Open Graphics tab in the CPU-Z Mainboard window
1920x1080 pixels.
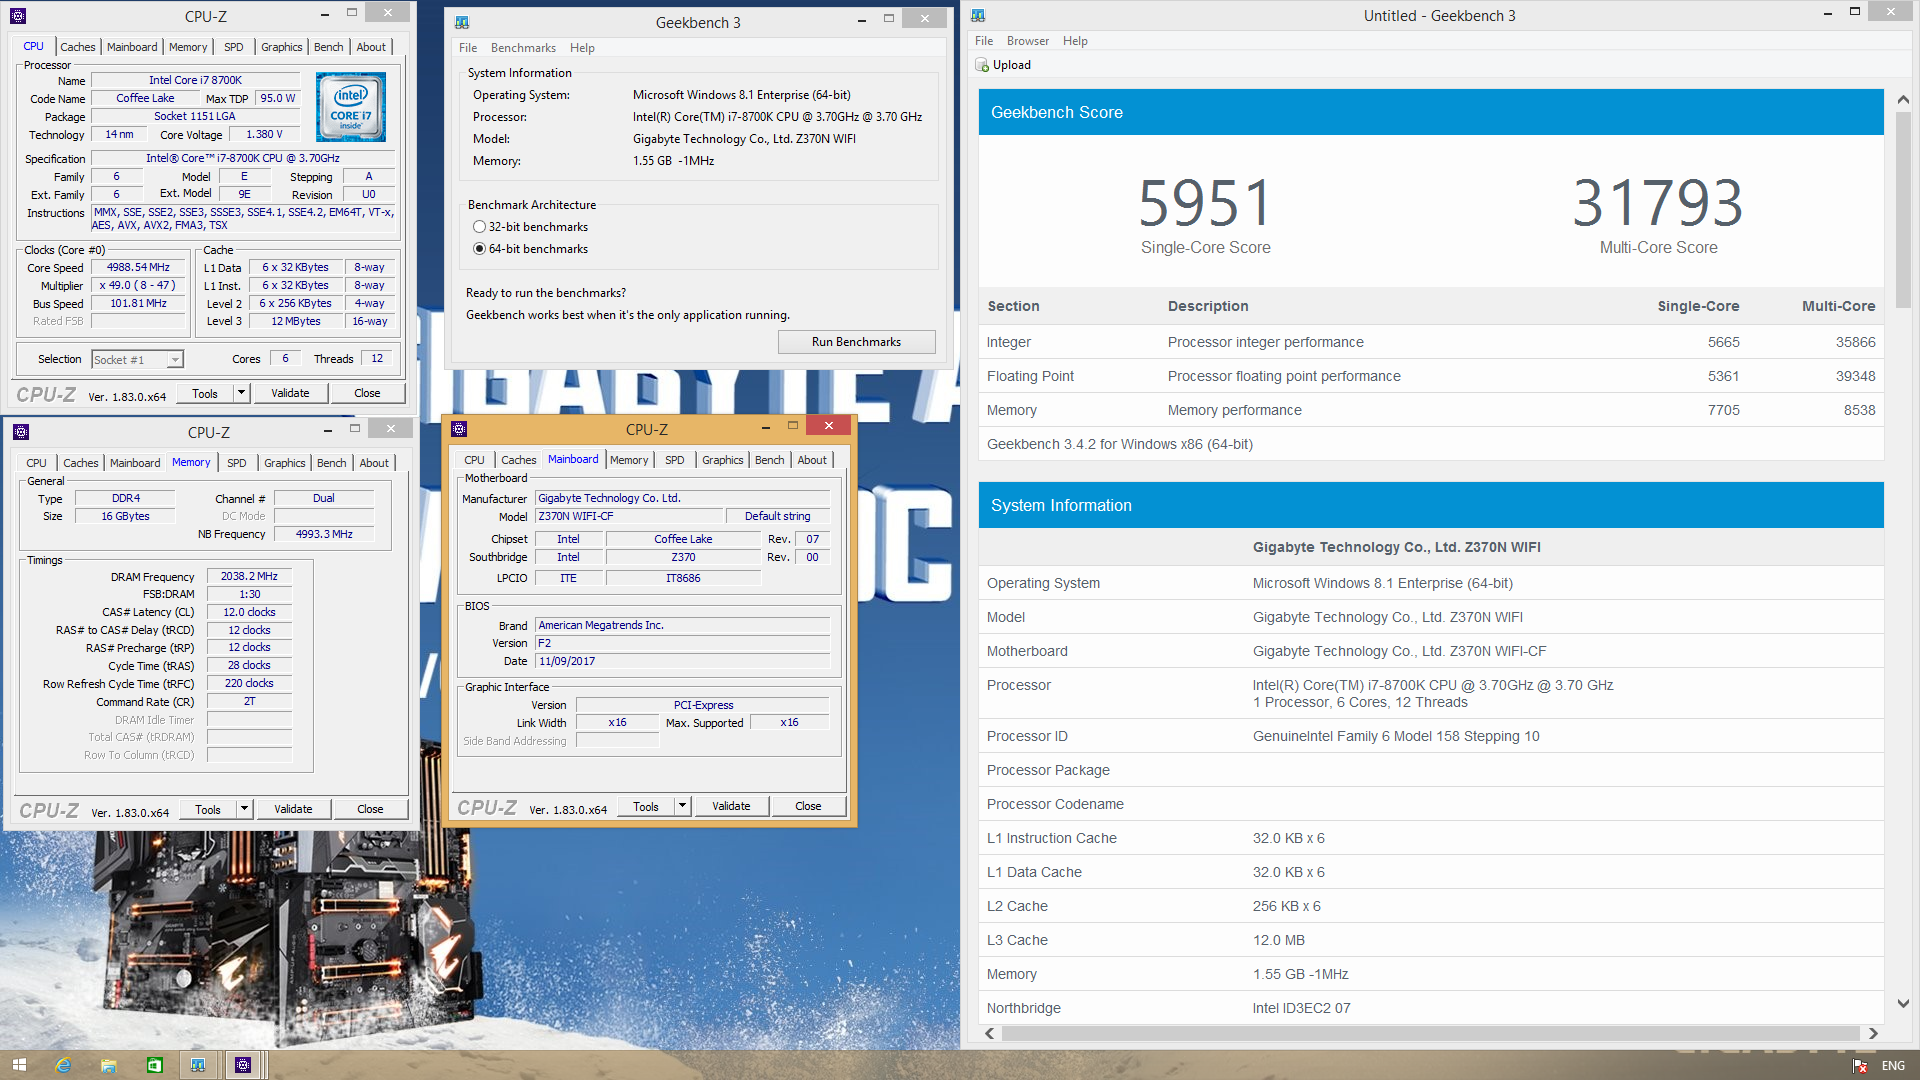[x=722, y=460]
